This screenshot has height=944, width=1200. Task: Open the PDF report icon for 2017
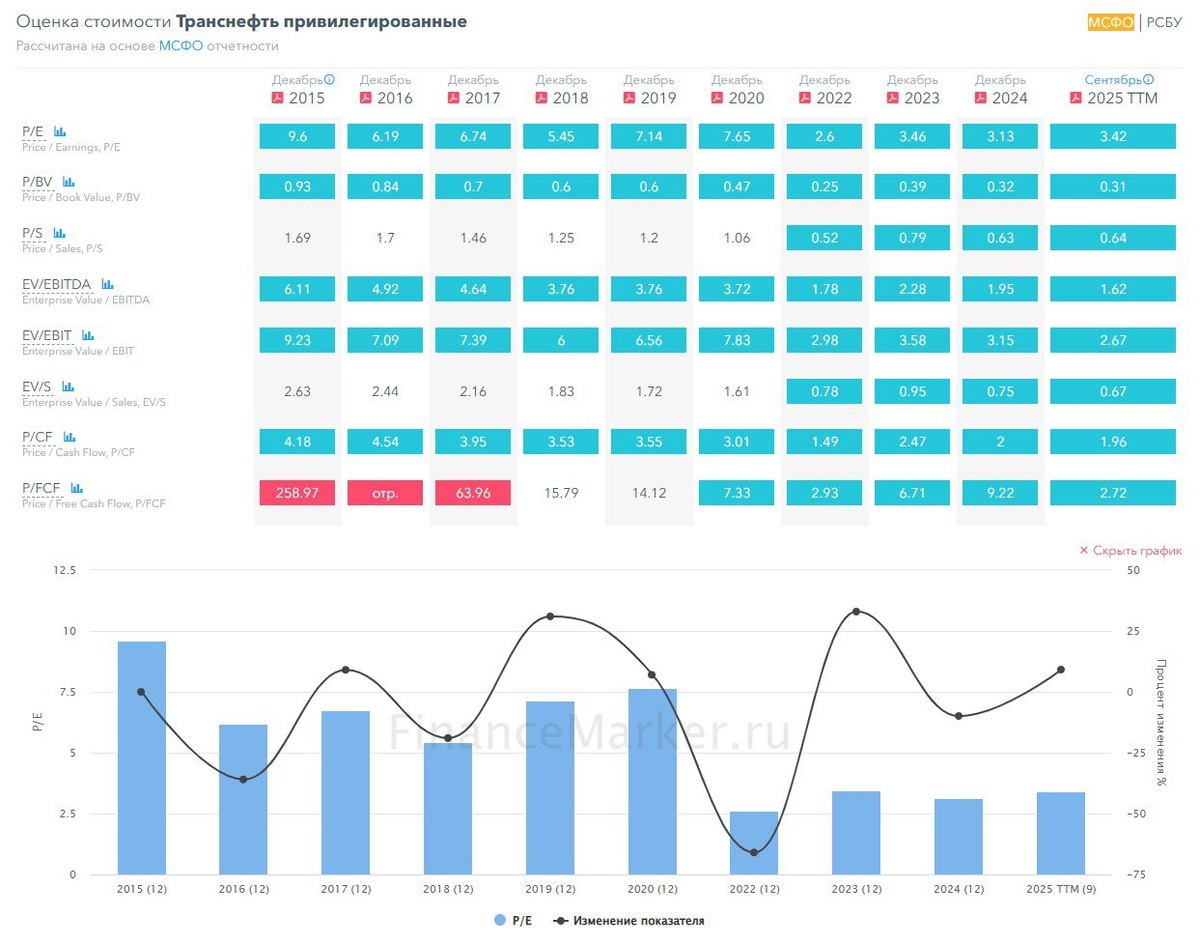tap(454, 98)
